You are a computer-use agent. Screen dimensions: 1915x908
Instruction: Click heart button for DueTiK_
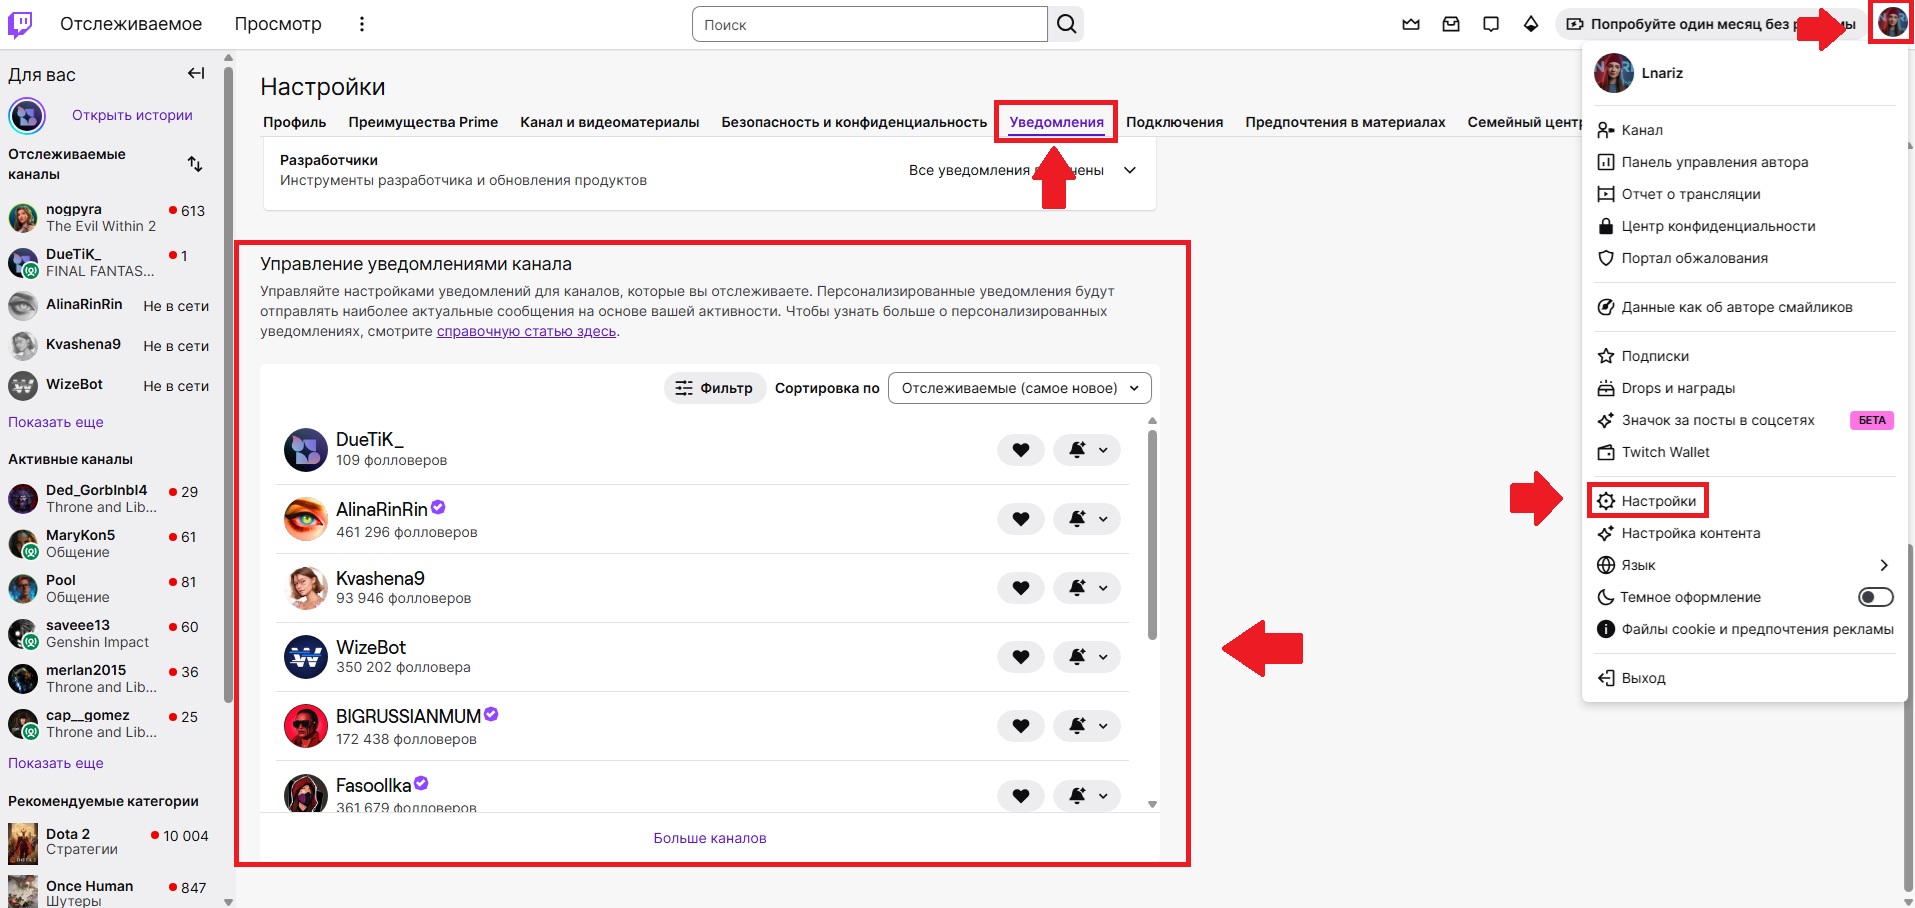[1021, 450]
